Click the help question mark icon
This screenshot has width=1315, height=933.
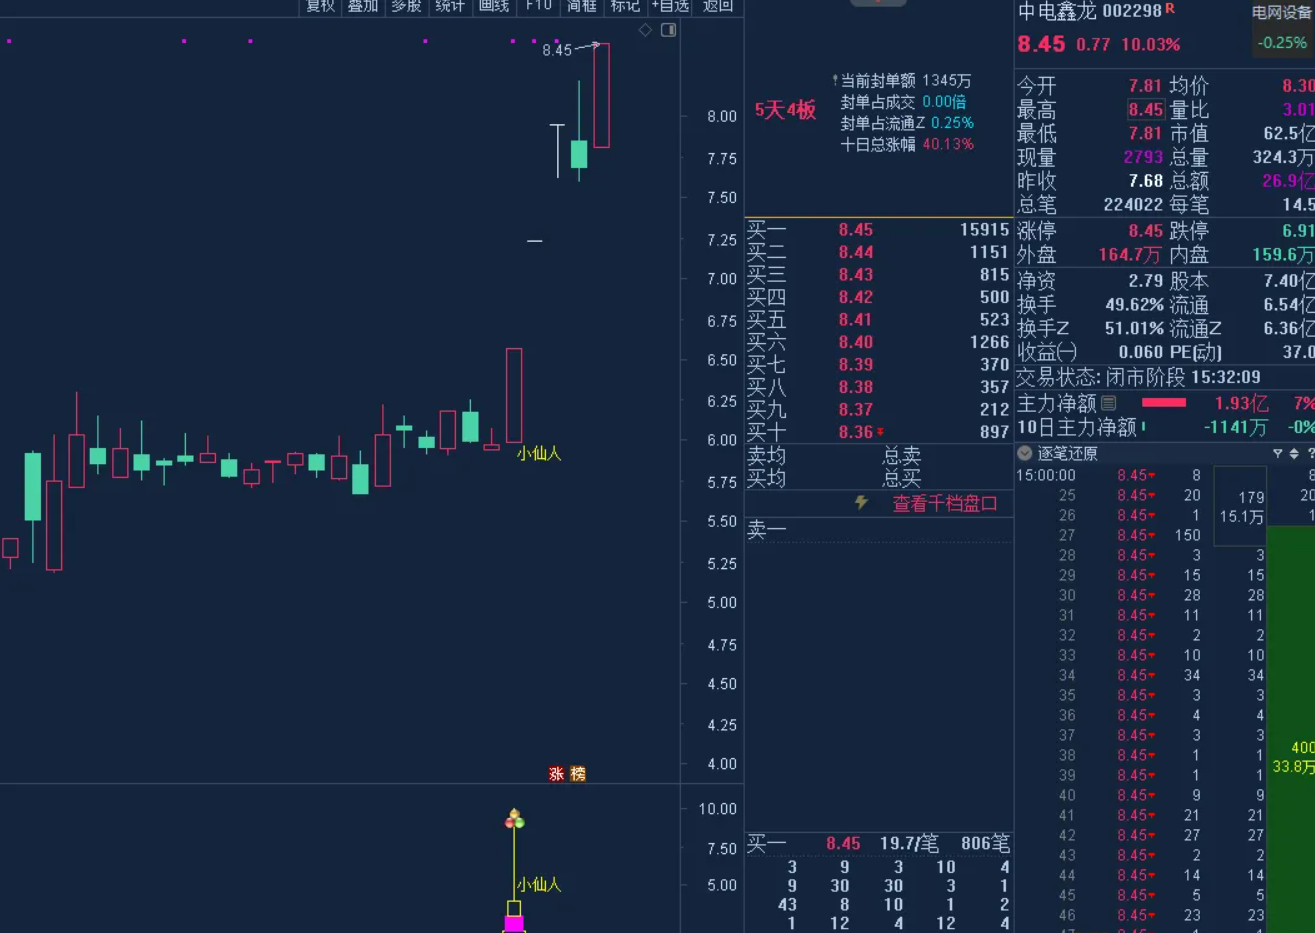[x=1311, y=453]
